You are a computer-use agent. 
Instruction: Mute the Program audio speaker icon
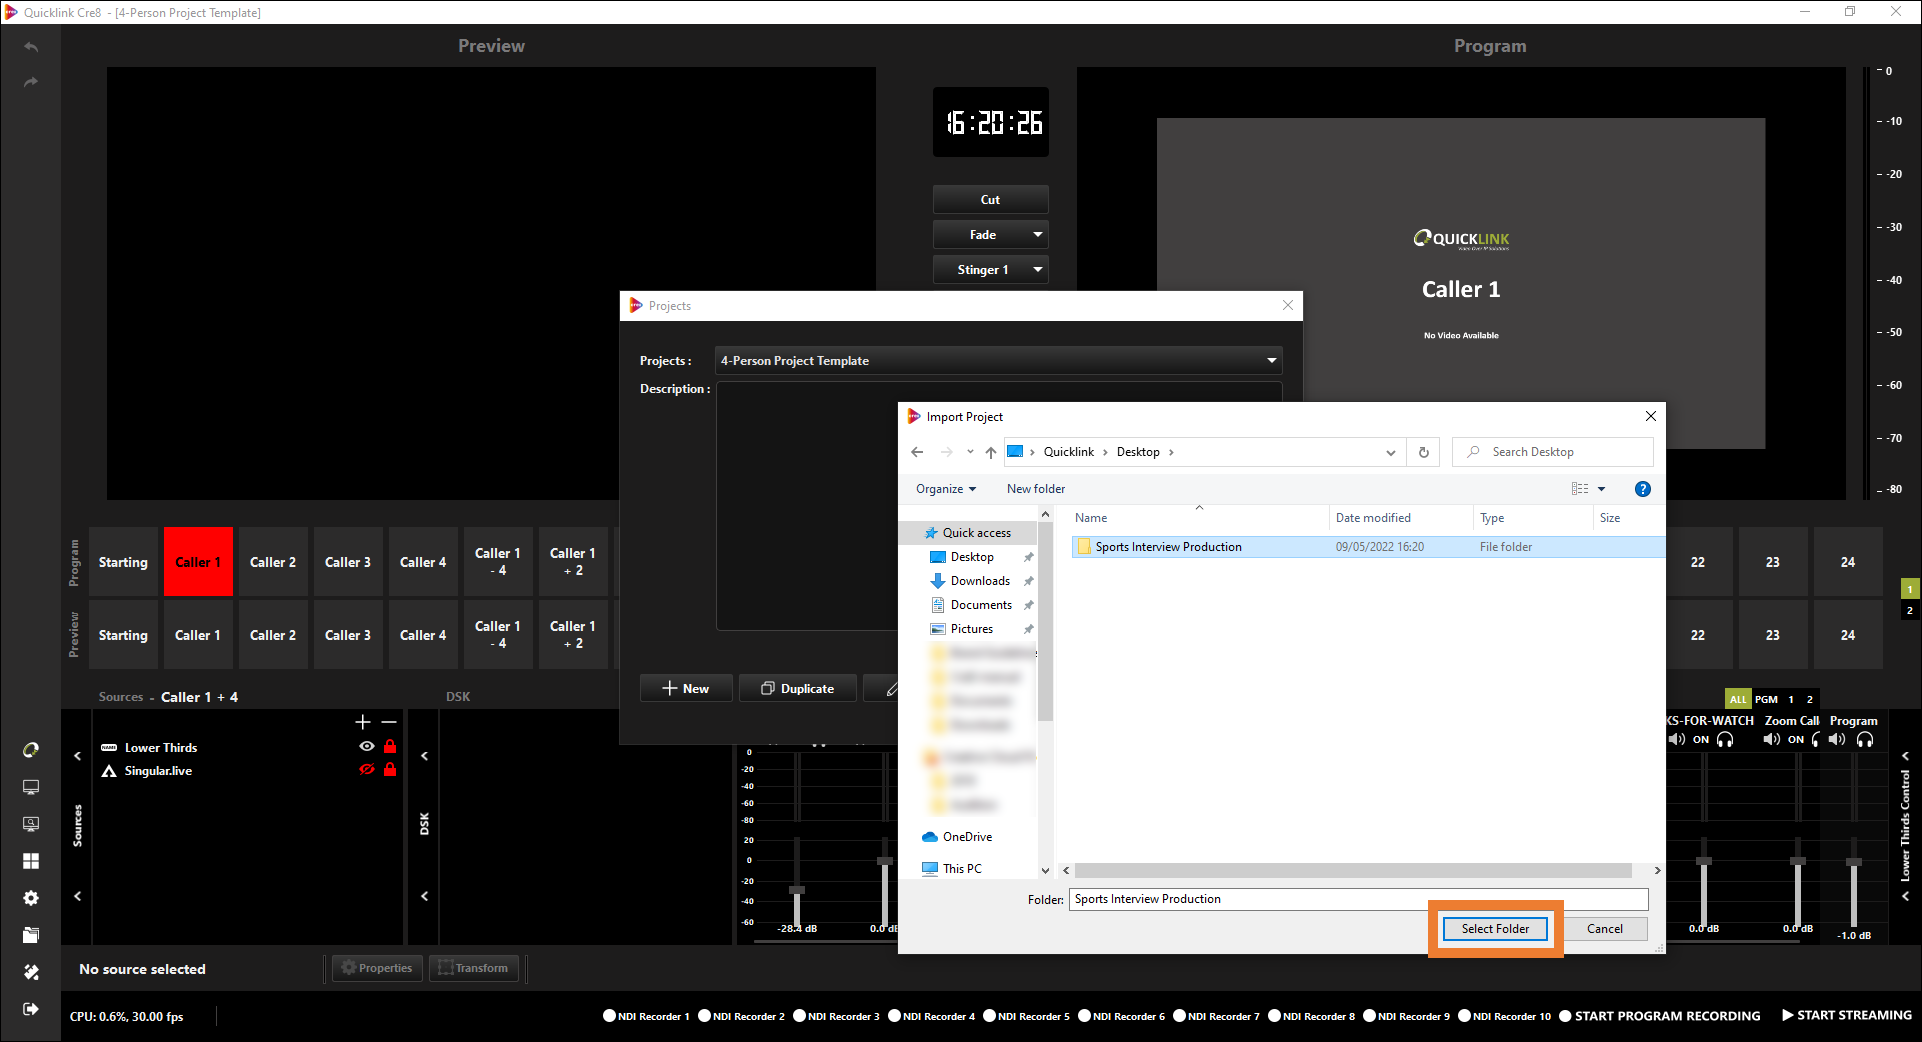[x=1838, y=740]
